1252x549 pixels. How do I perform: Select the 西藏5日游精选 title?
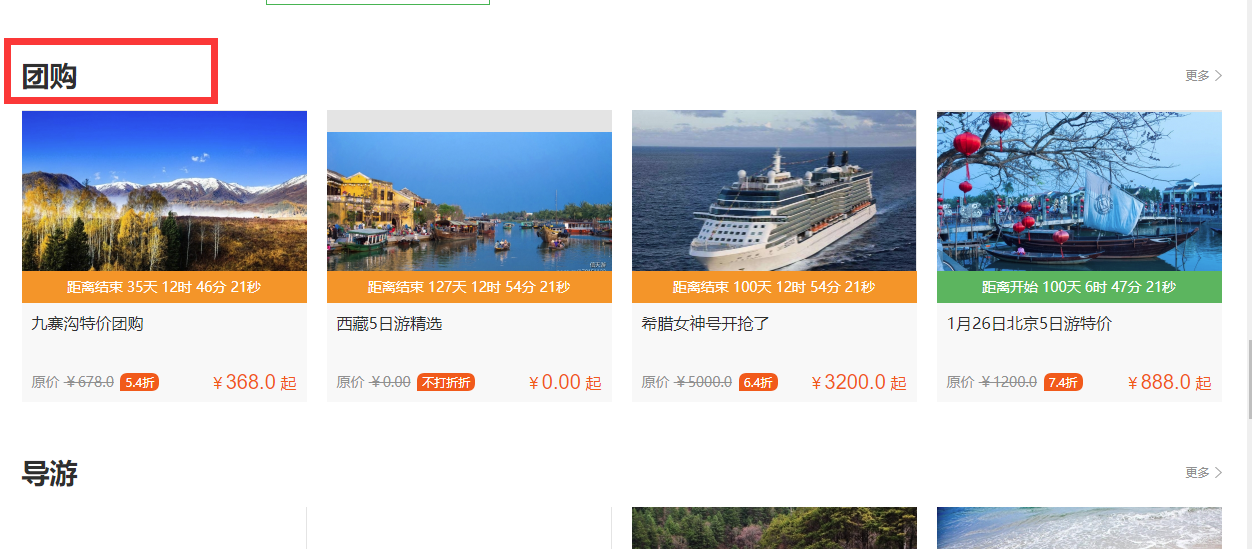[x=389, y=324]
